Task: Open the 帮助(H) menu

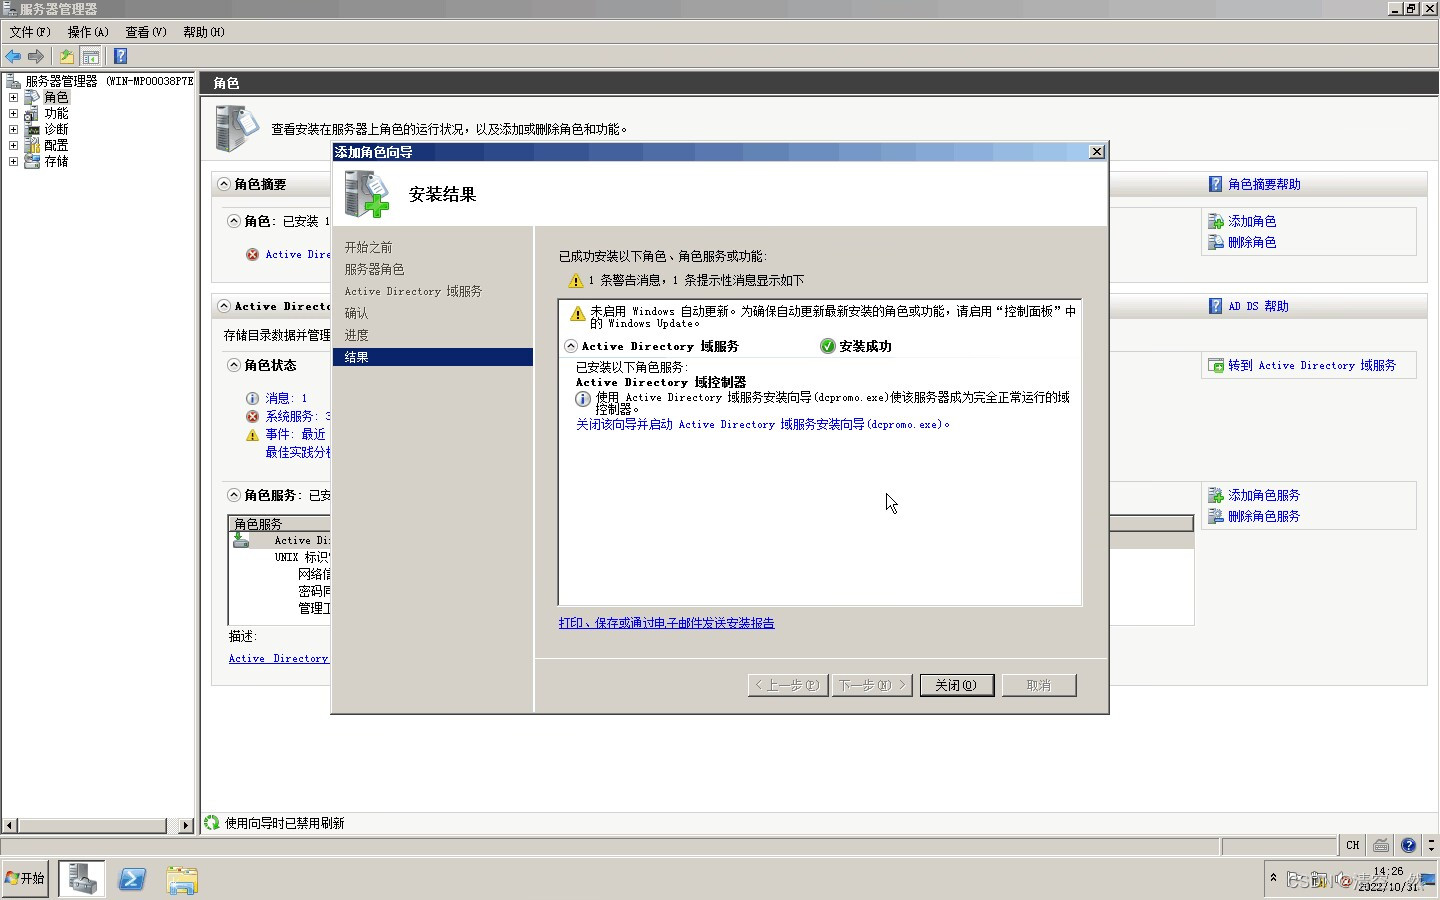Action: click(204, 32)
